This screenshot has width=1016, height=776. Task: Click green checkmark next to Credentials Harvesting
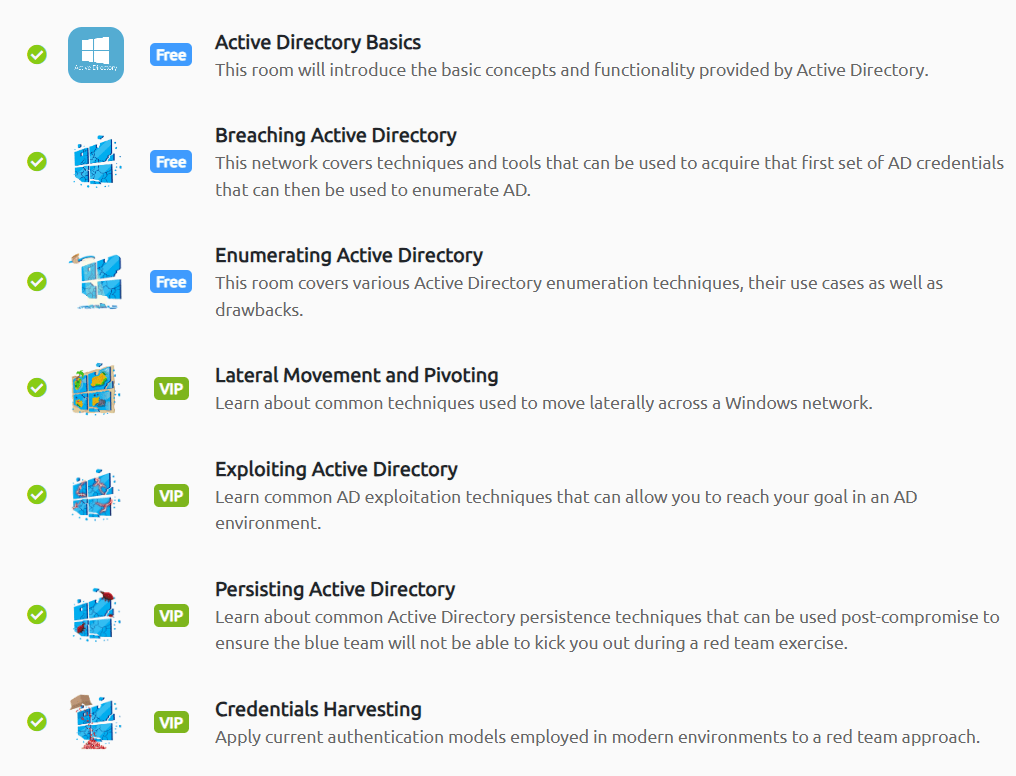click(37, 721)
